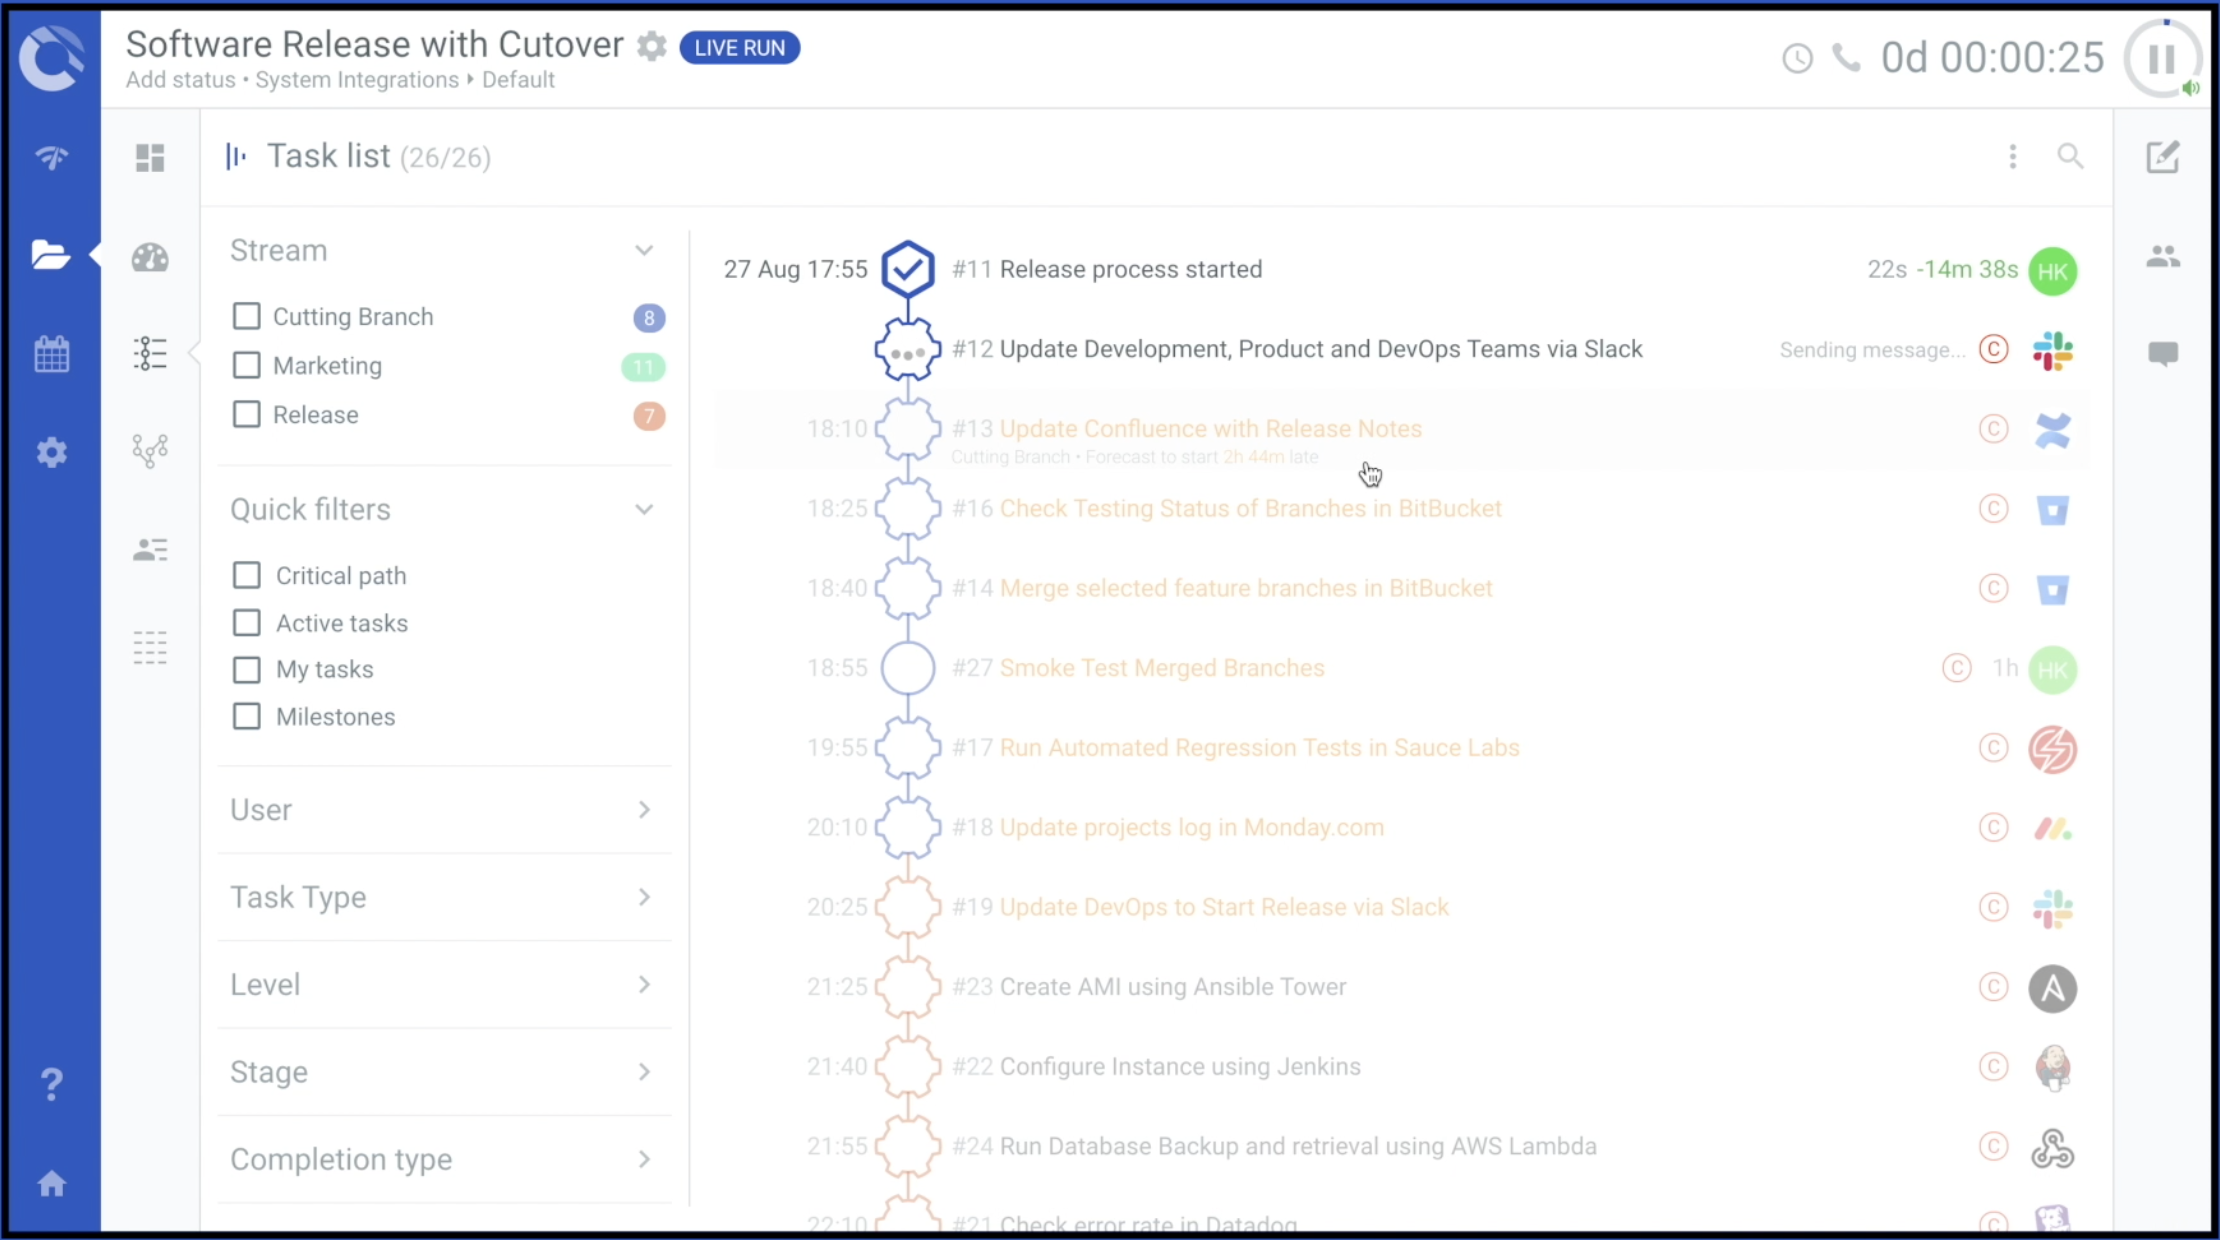The image size is (2220, 1240).
Task: Open the table grid view icon
Action: pyautogui.click(x=150, y=648)
